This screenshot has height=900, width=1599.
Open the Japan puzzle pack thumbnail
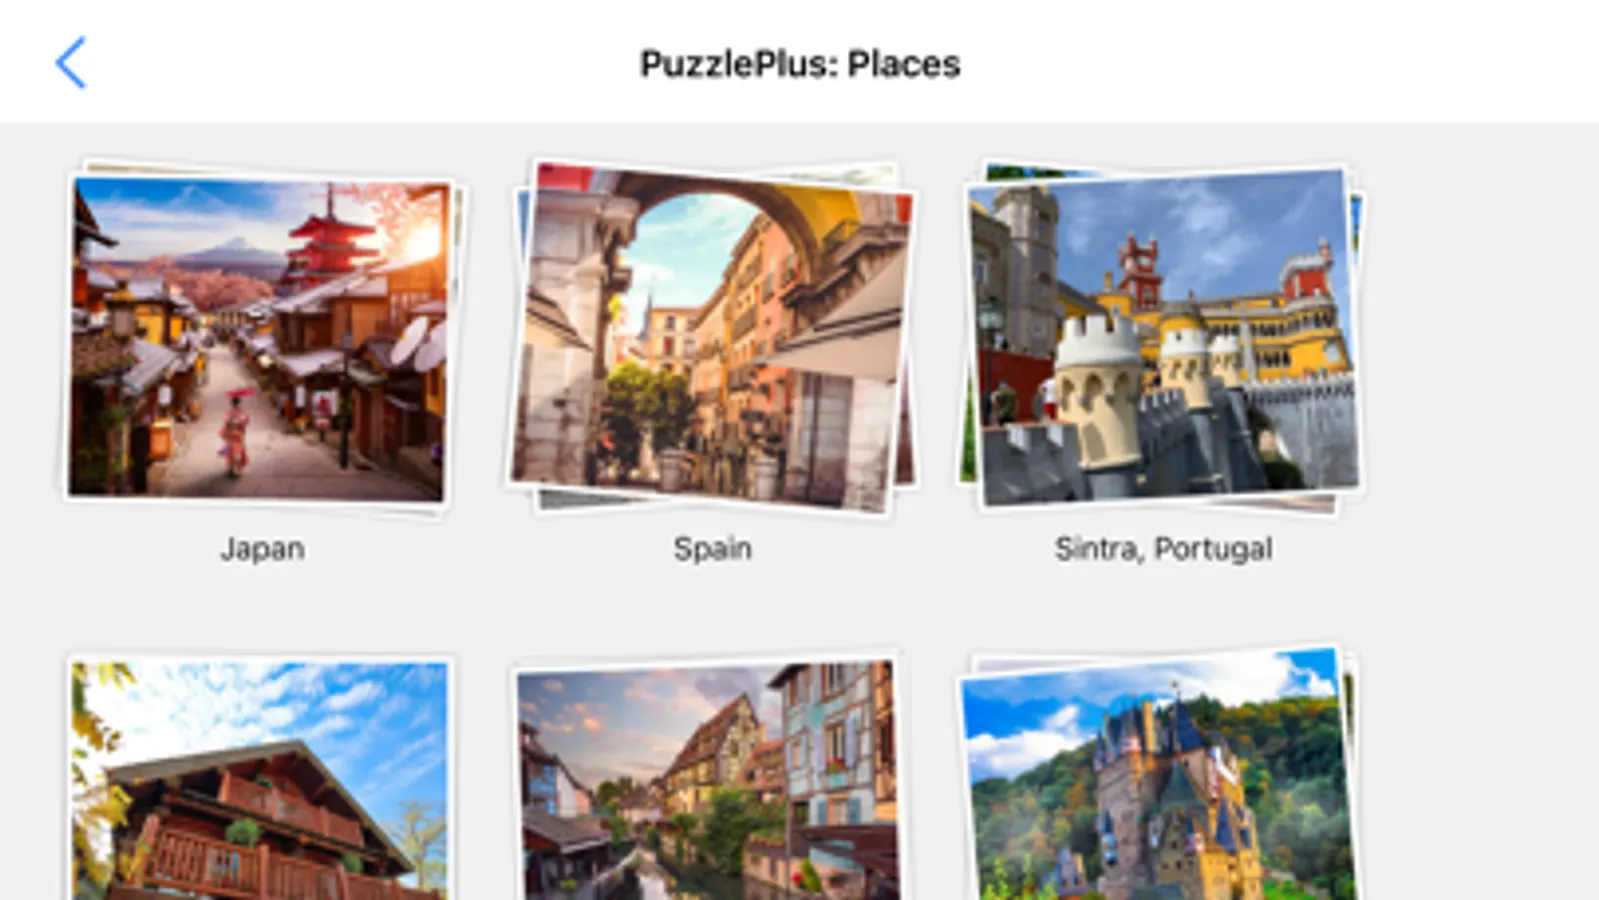point(258,337)
